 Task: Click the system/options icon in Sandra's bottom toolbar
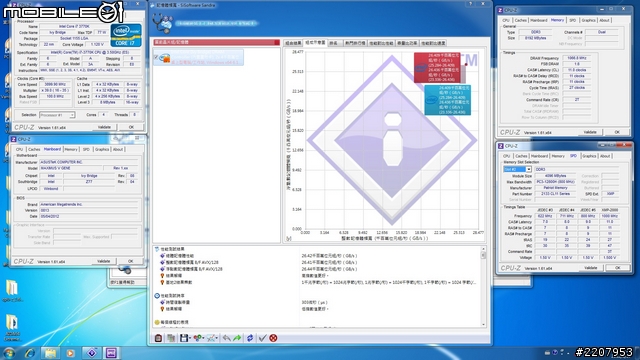click(x=171, y=338)
